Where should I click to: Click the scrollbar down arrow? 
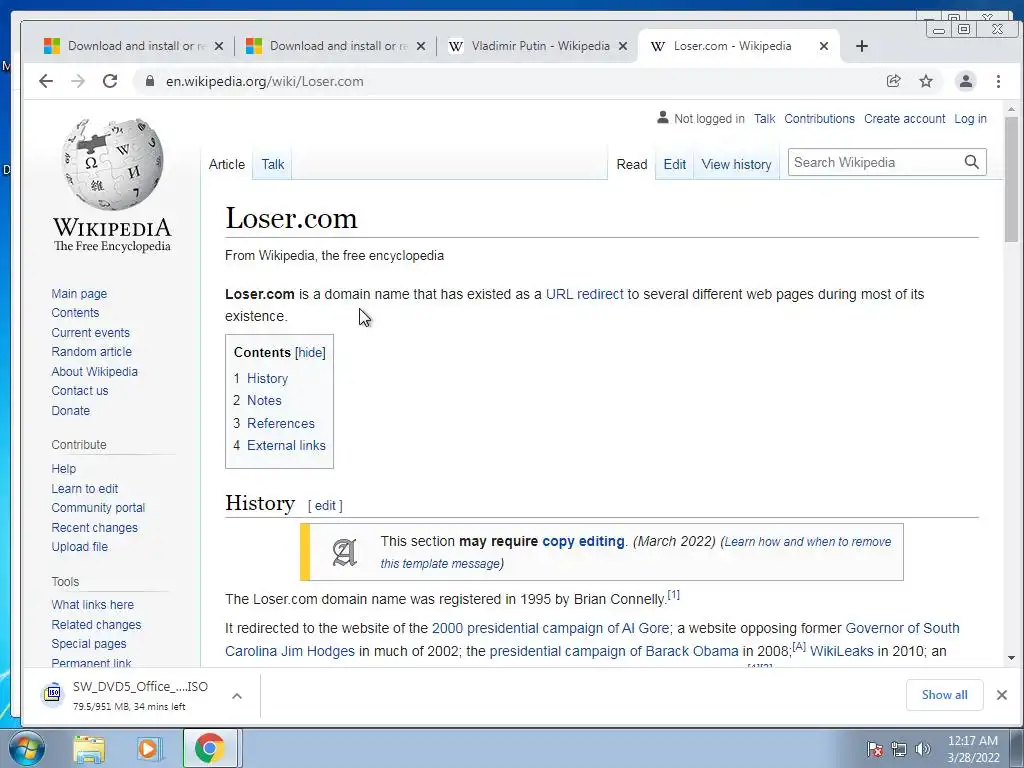pyautogui.click(x=1011, y=658)
